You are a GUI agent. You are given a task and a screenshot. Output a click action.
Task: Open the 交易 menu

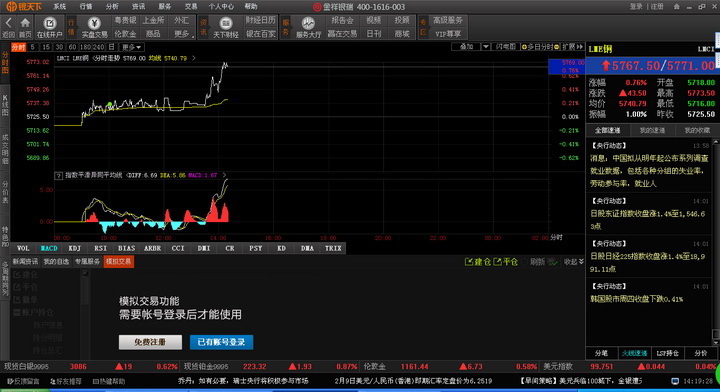click(191, 6)
